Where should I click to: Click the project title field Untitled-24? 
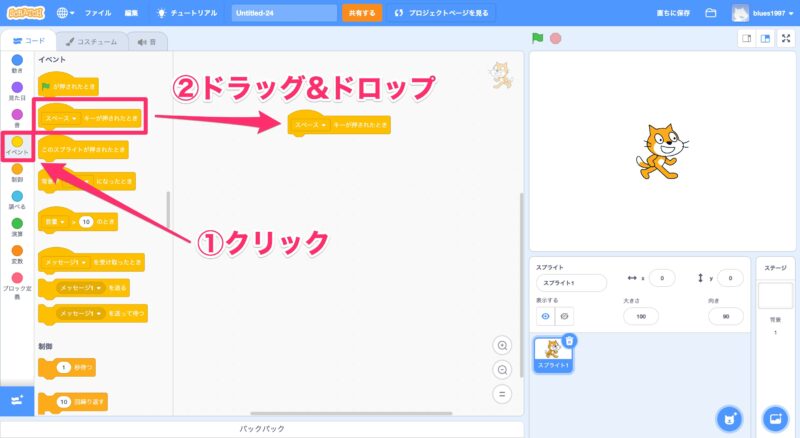pos(284,13)
